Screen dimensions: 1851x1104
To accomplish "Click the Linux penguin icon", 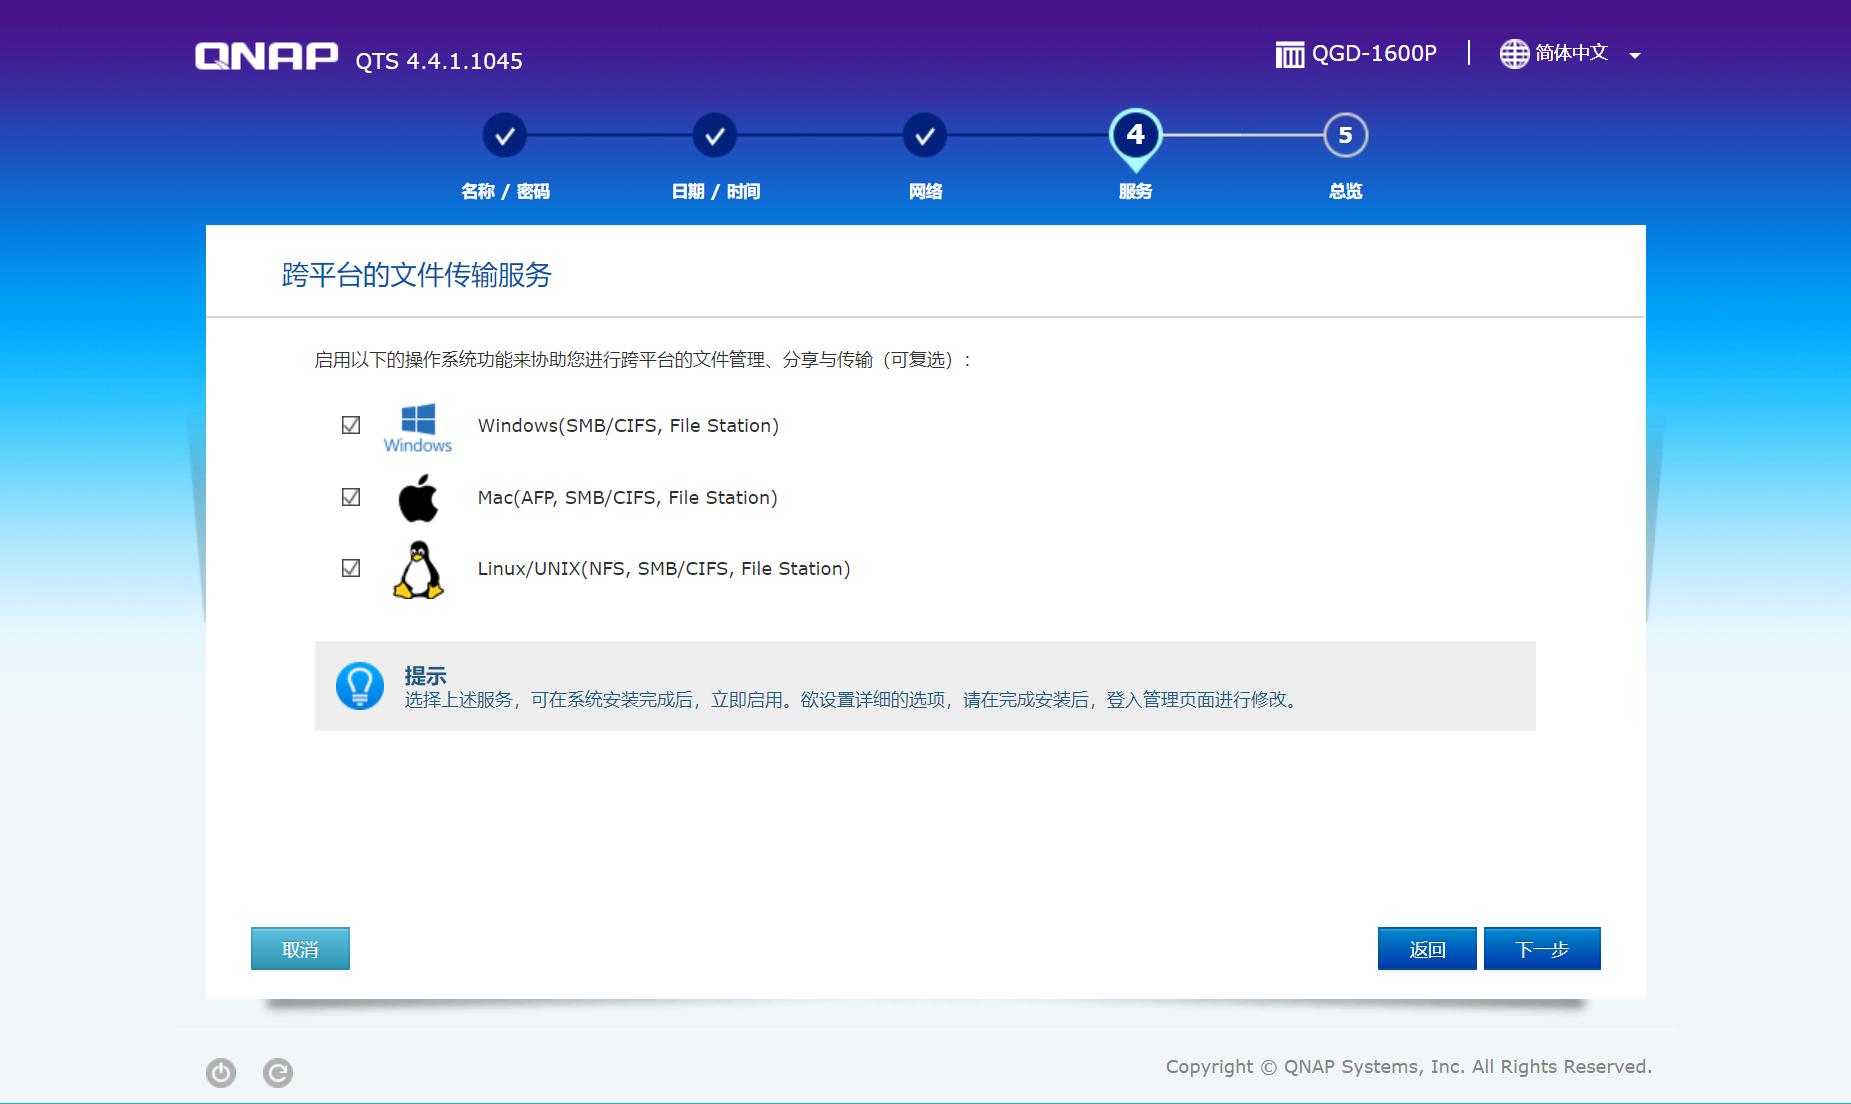I will point(418,570).
